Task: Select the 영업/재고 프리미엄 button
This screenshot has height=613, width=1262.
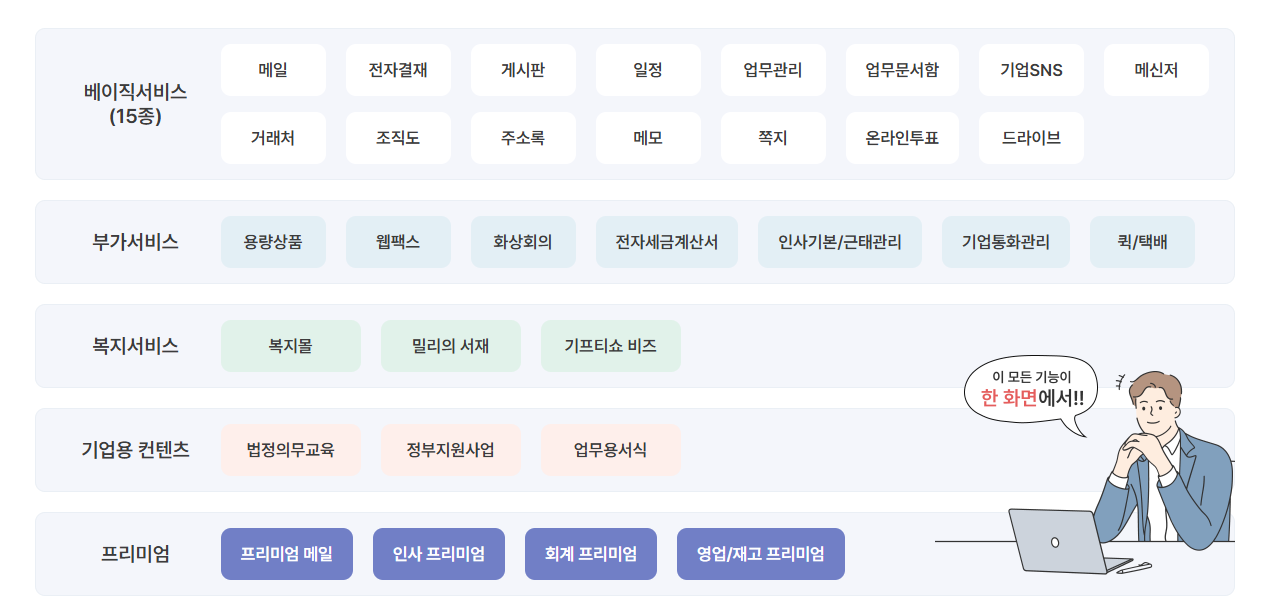Action: [760, 554]
